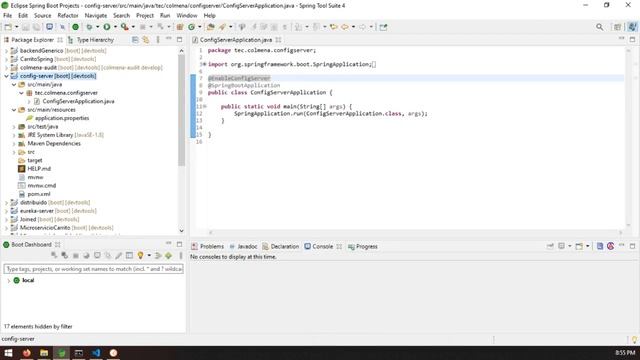The image size is (640, 360).
Task: Open Visual Studio Code from taskbar
Action: coord(96,353)
